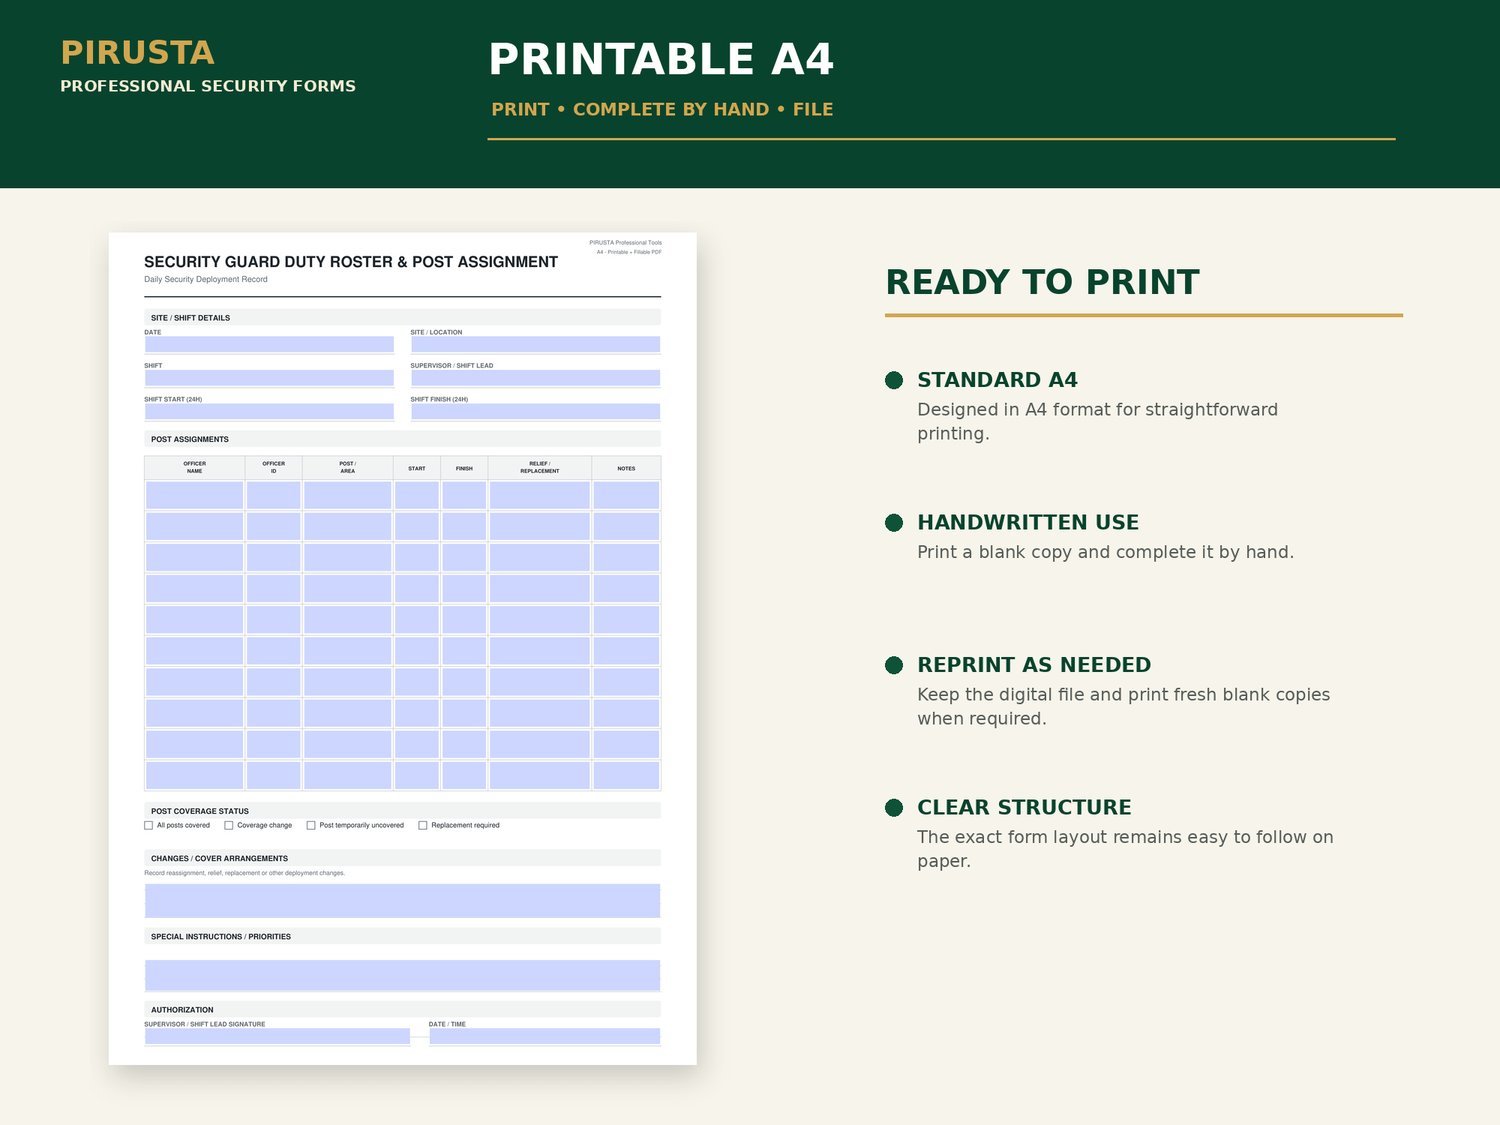
Task: Click the OFFICER NAME column header
Action: click(x=195, y=467)
